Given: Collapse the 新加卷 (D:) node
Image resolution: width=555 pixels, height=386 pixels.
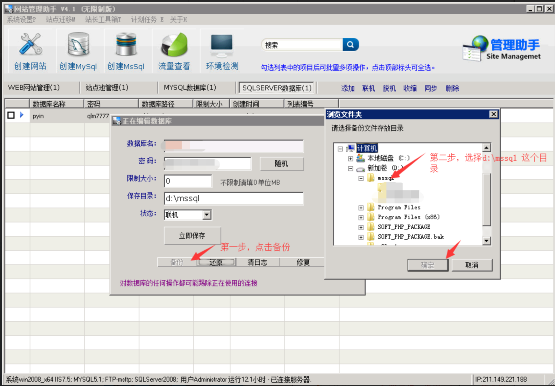Looking at the screenshot, I should 350,168.
